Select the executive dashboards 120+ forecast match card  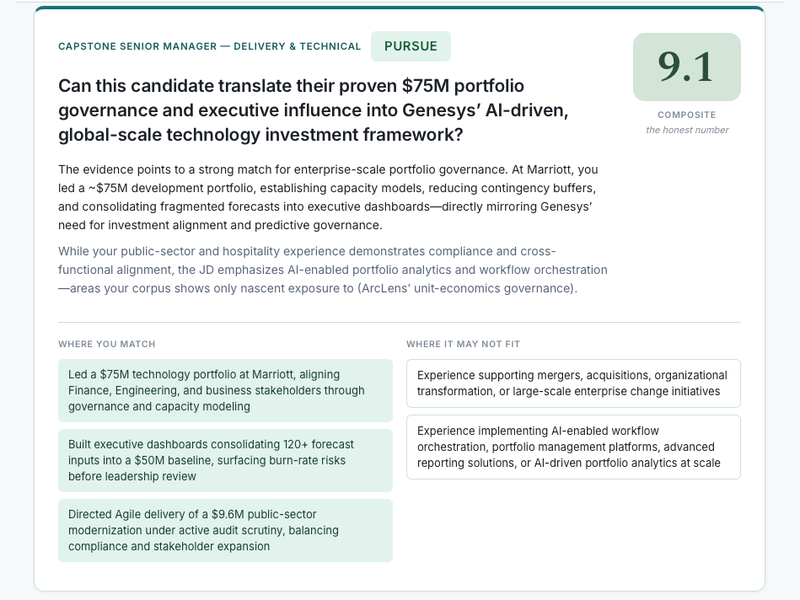coord(225,460)
